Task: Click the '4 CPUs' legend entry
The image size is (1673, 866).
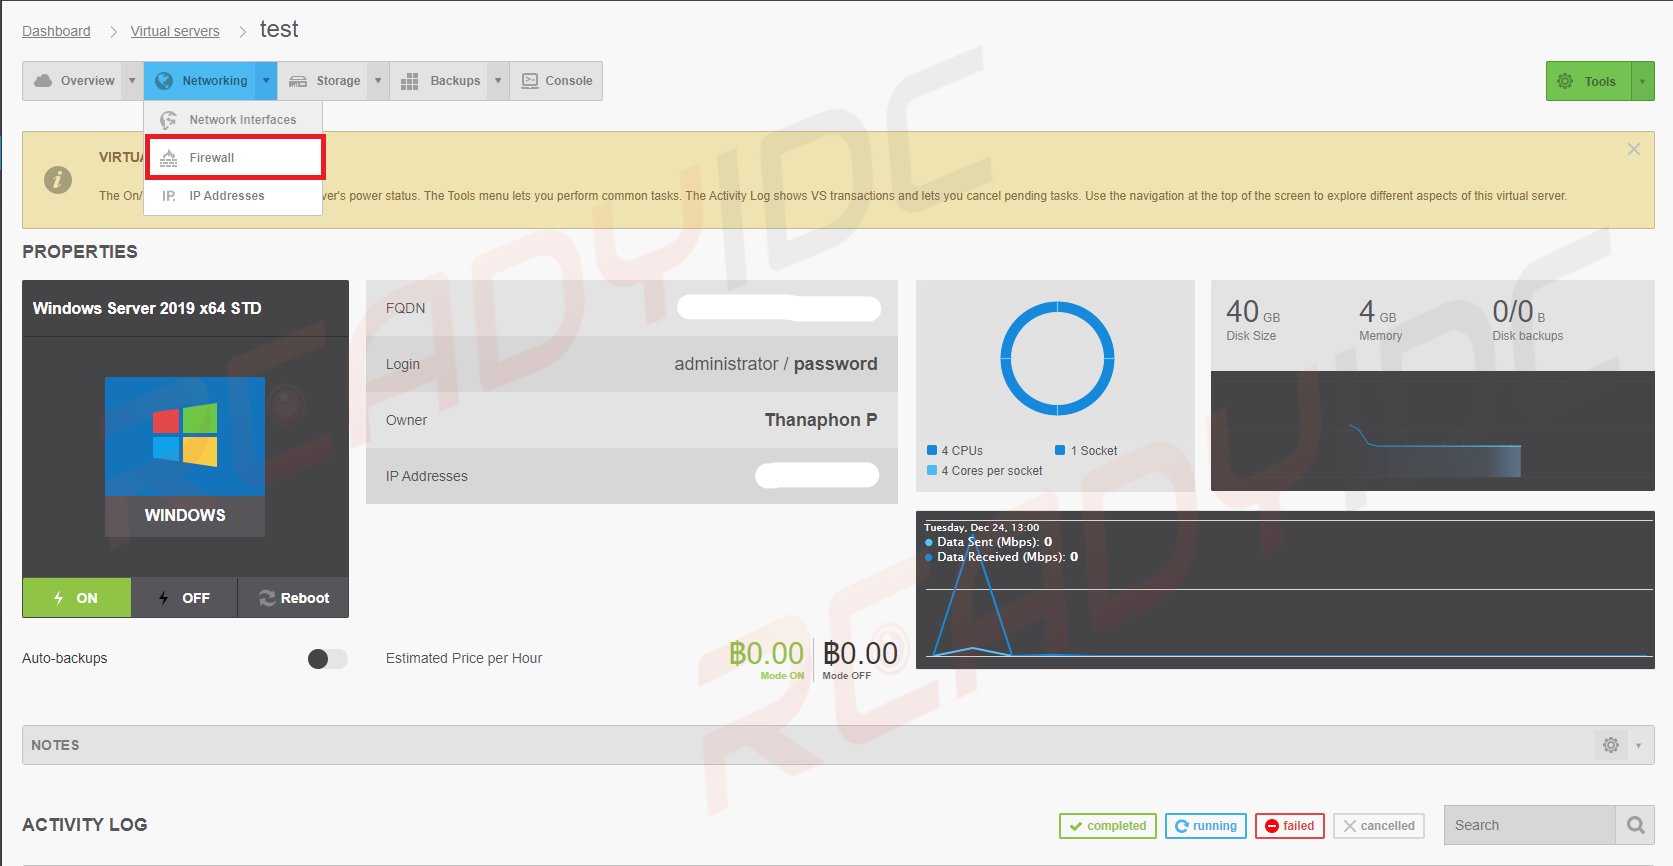Action: [955, 451]
